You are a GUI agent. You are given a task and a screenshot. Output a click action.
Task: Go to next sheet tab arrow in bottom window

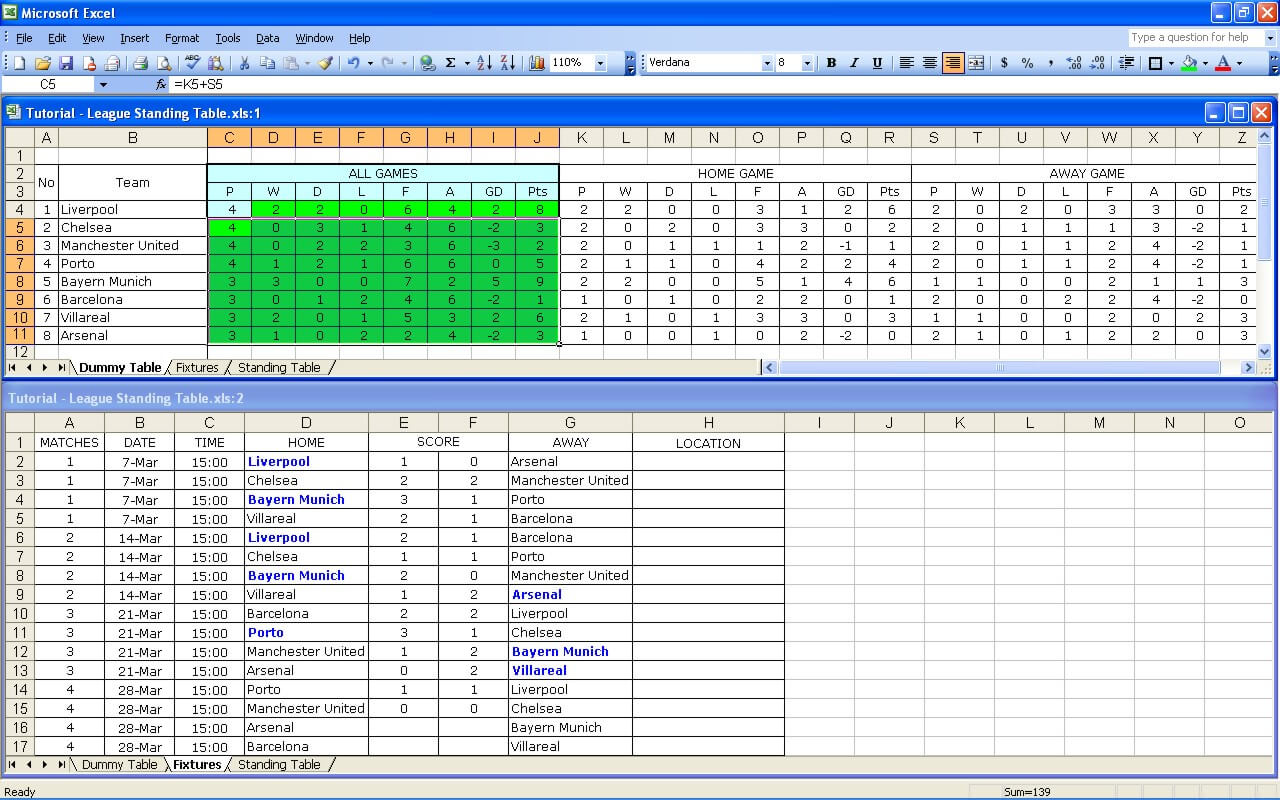pos(44,764)
